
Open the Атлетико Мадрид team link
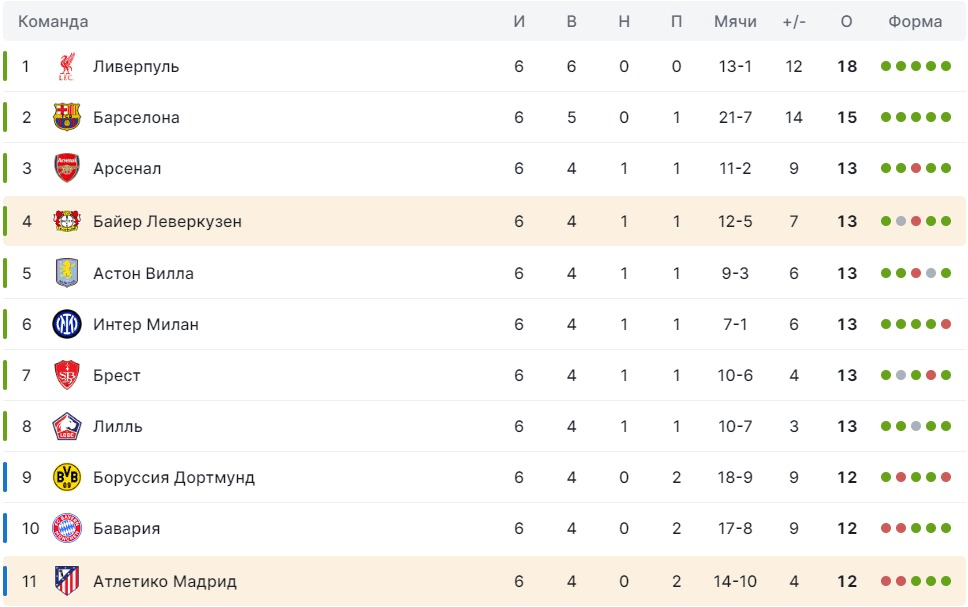[165, 581]
